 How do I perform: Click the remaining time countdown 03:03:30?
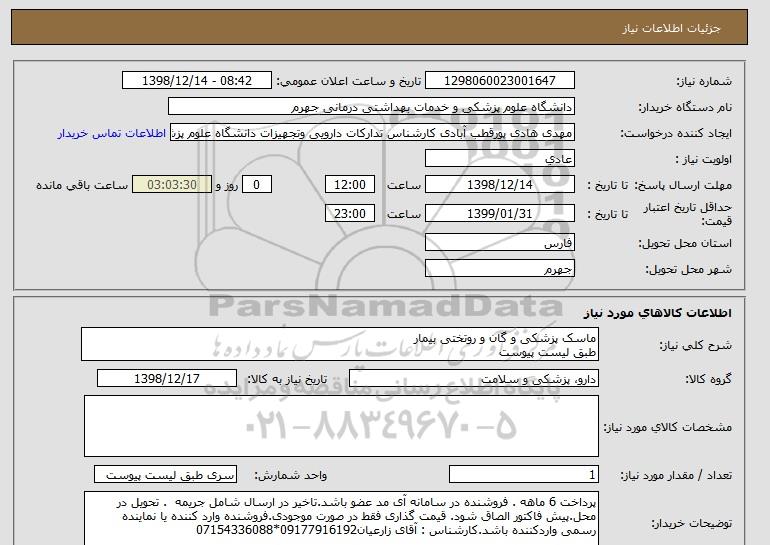[x=172, y=185]
